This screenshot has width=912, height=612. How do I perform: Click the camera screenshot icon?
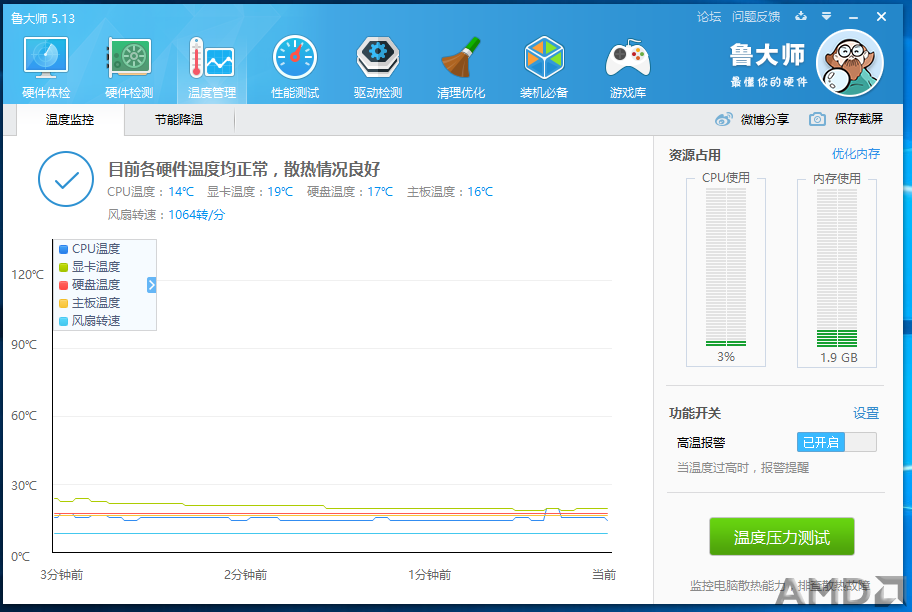[x=817, y=119]
